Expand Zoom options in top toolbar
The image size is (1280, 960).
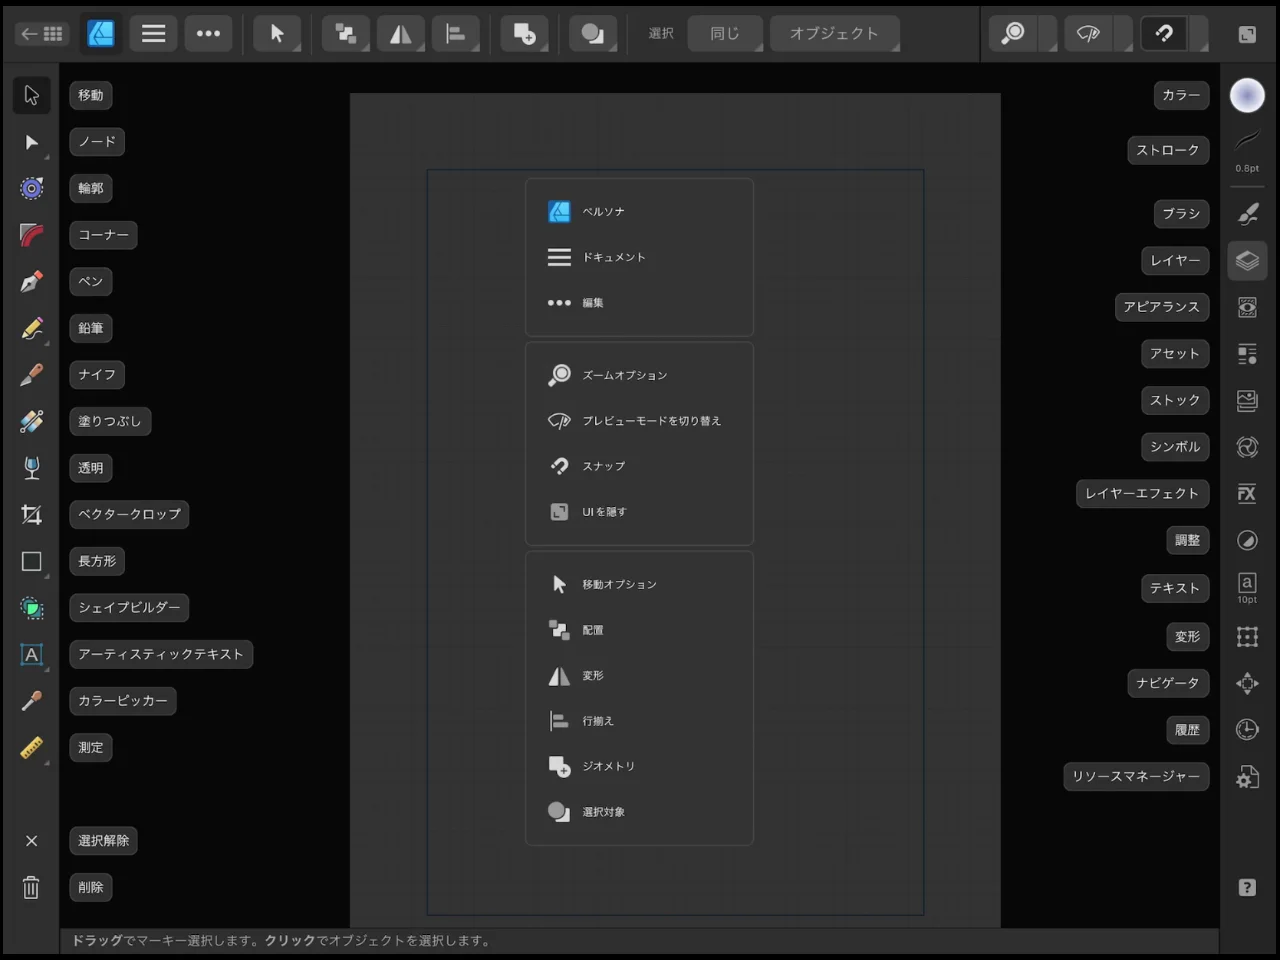pyautogui.click(x=1013, y=34)
